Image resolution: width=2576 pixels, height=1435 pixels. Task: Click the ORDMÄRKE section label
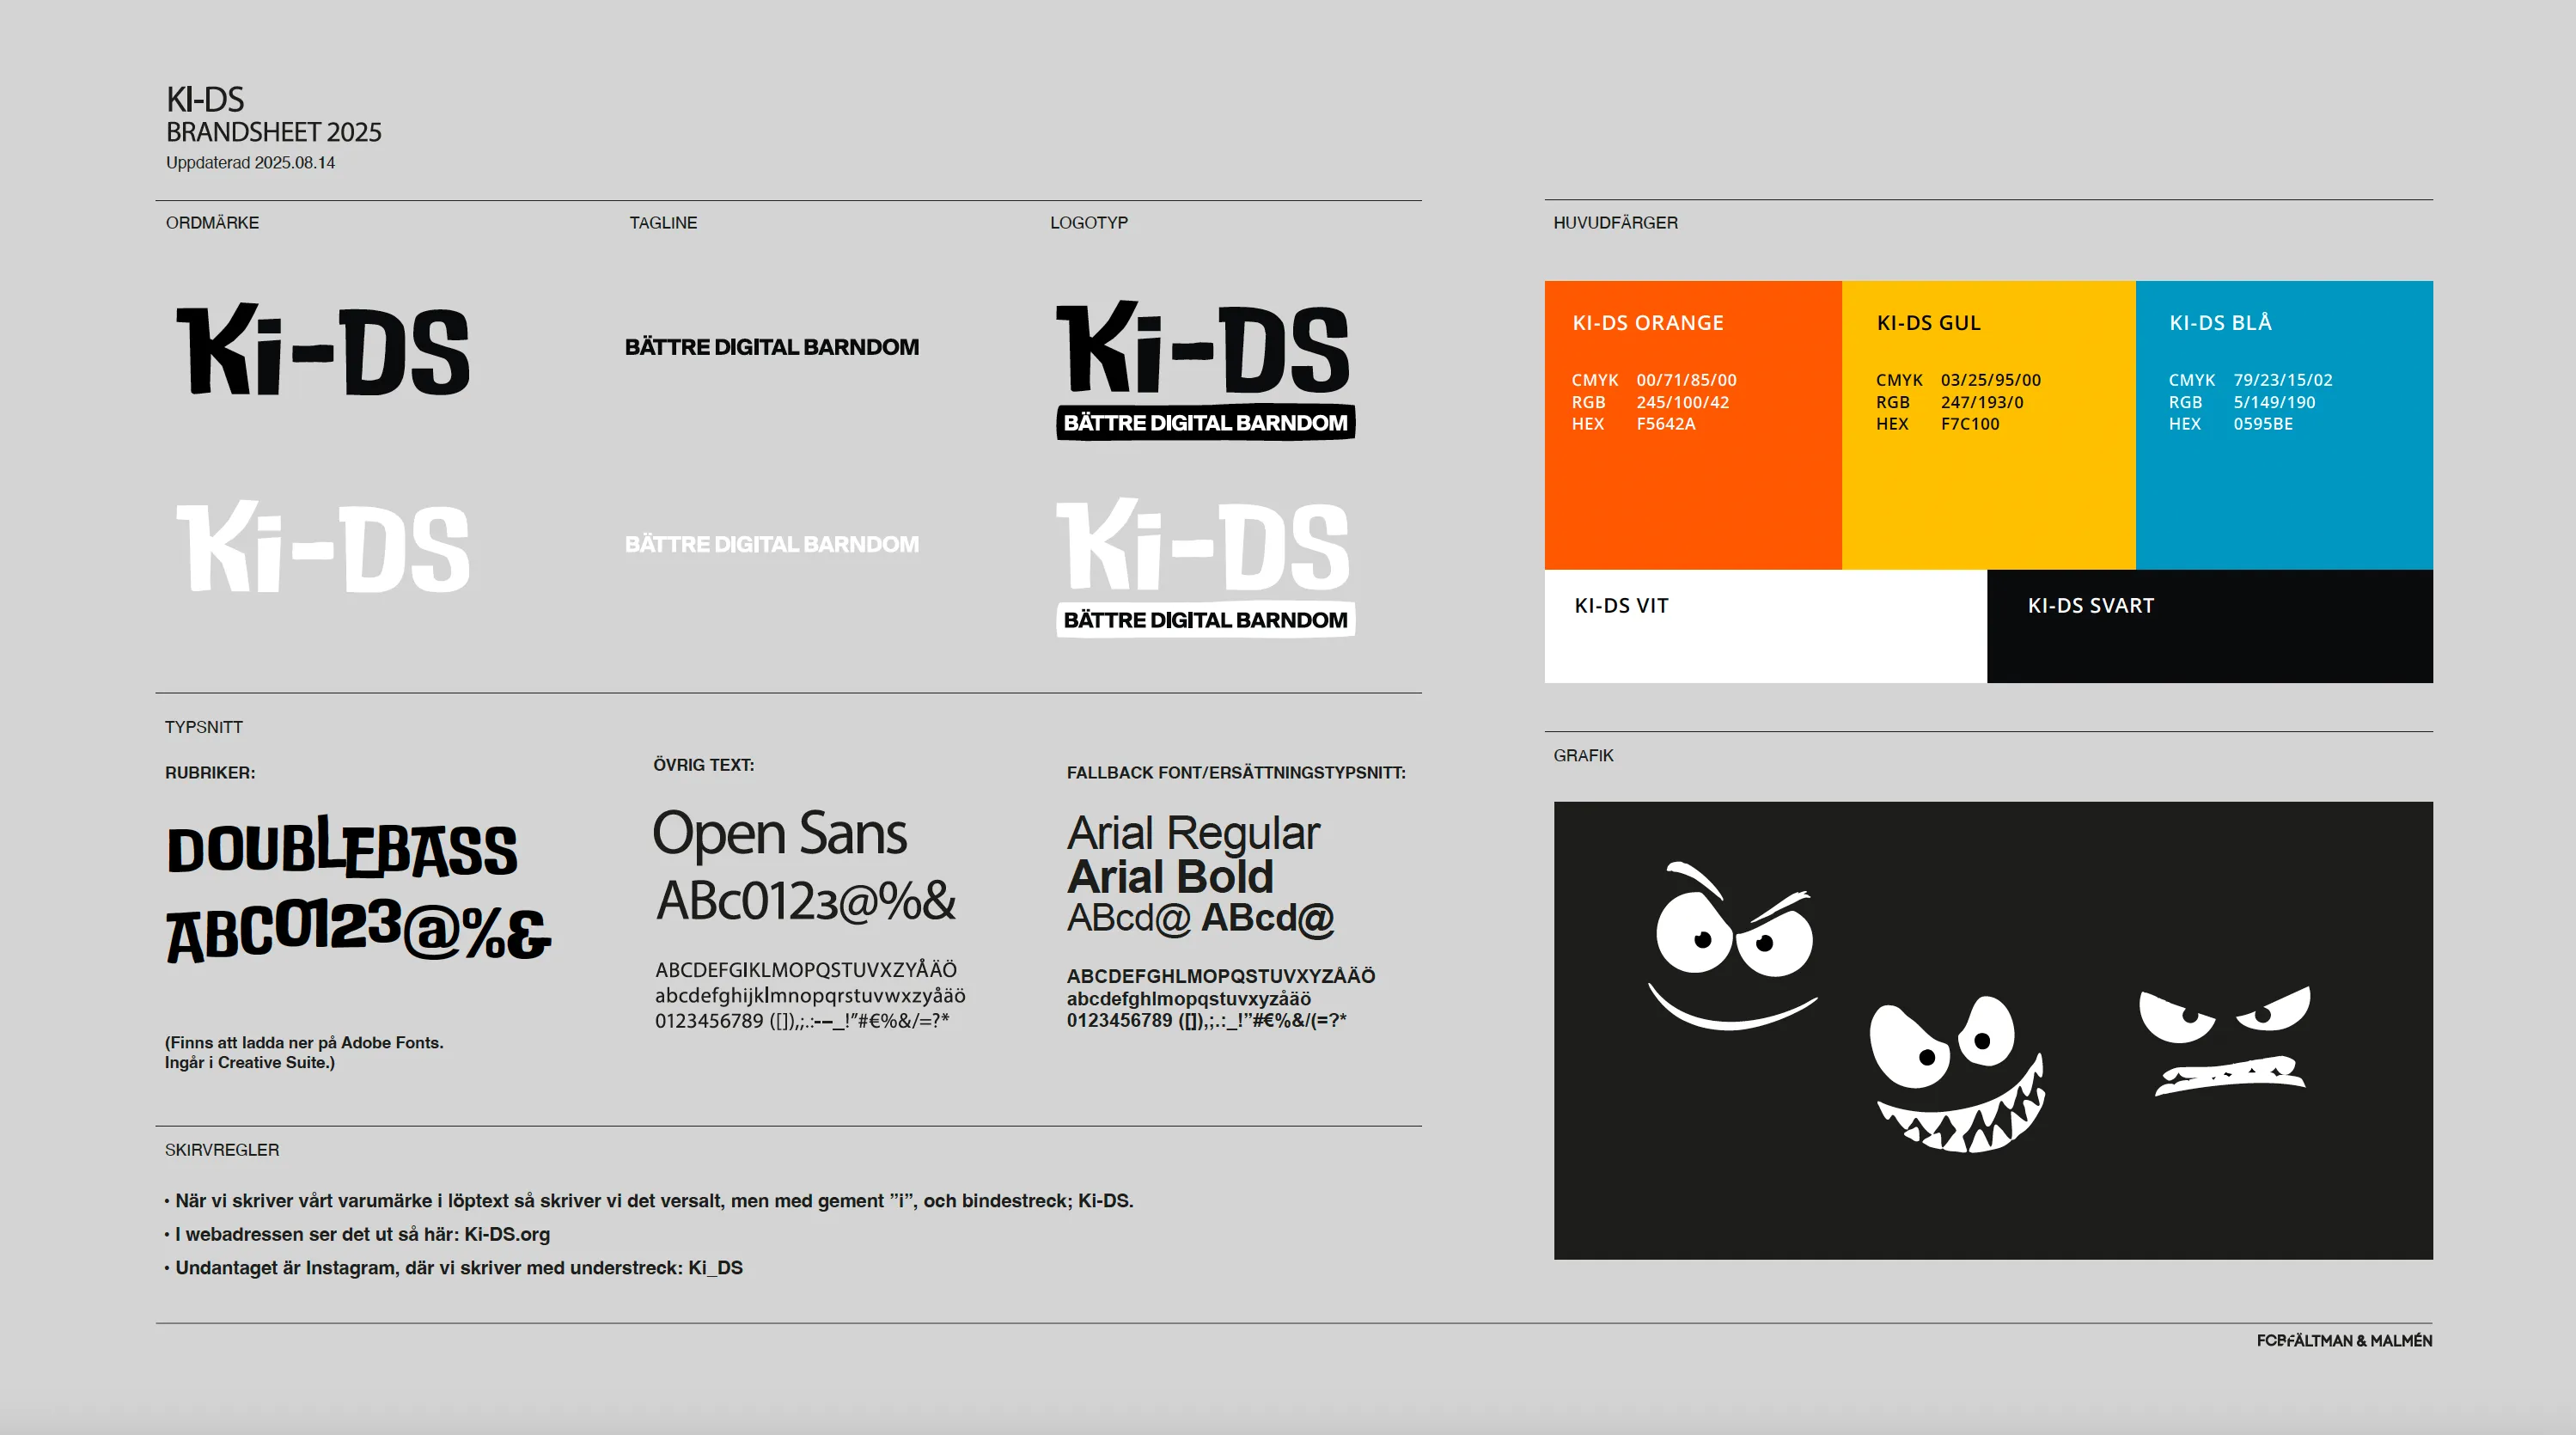pos(212,223)
